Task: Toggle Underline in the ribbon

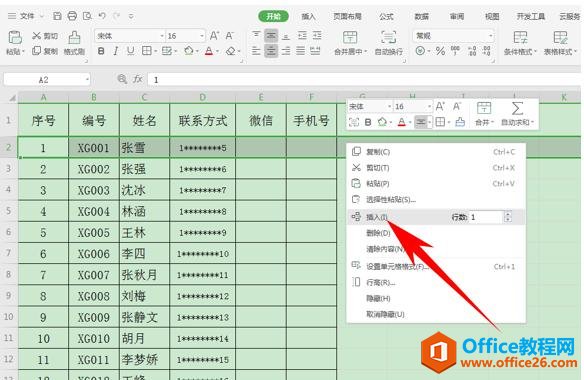Action: pos(130,51)
